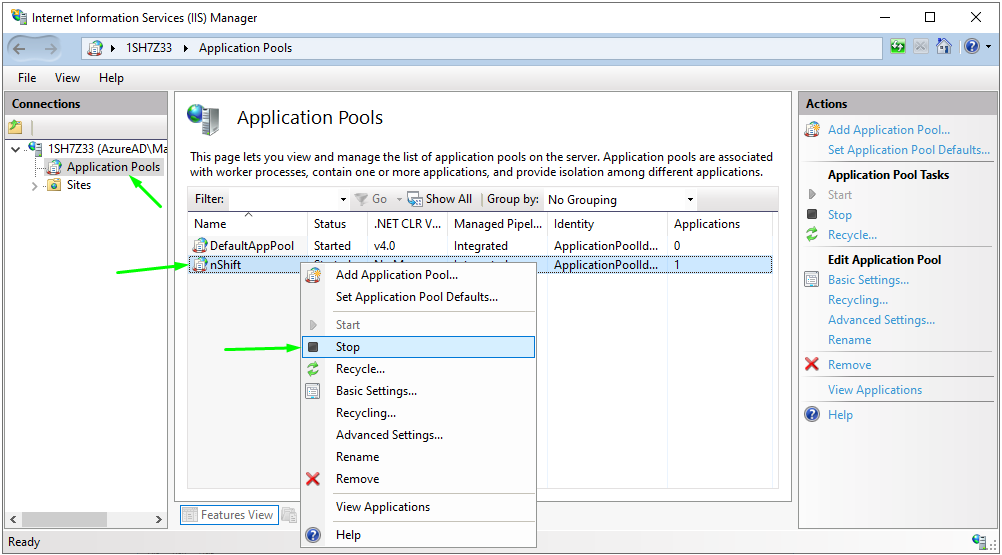Image resolution: width=1002 pixels, height=555 pixels.
Task: Click the Help question icon in Actions pane
Action: click(x=812, y=415)
